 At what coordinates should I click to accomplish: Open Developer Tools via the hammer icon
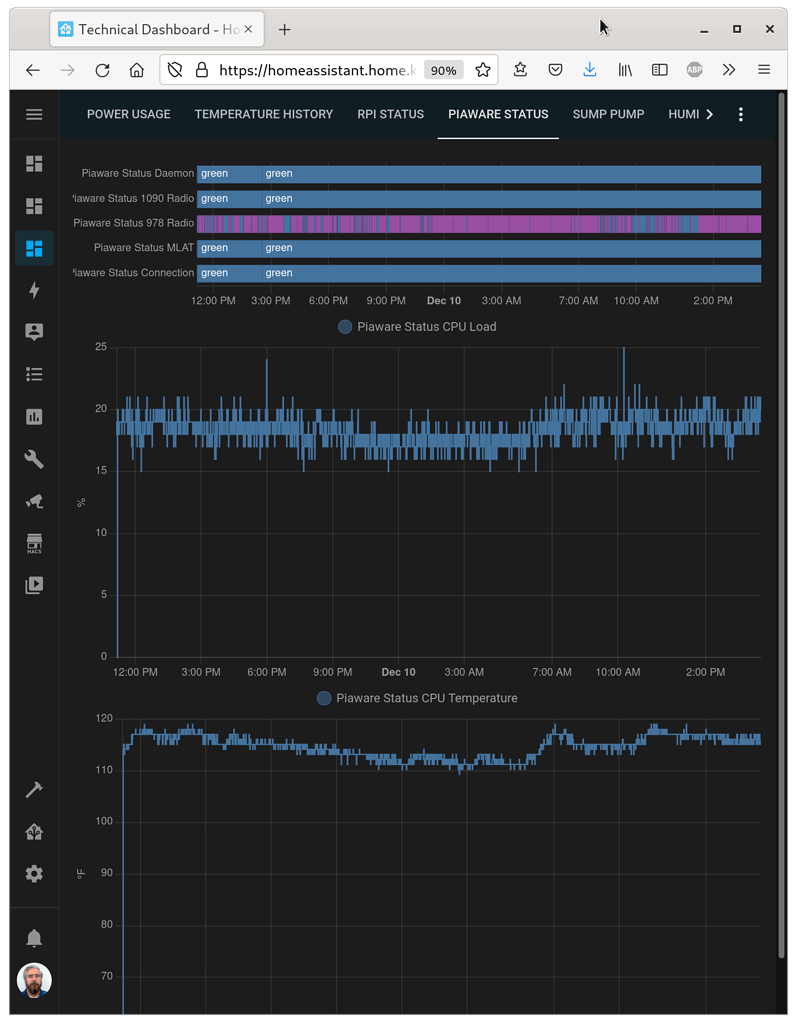click(x=34, y=790)
